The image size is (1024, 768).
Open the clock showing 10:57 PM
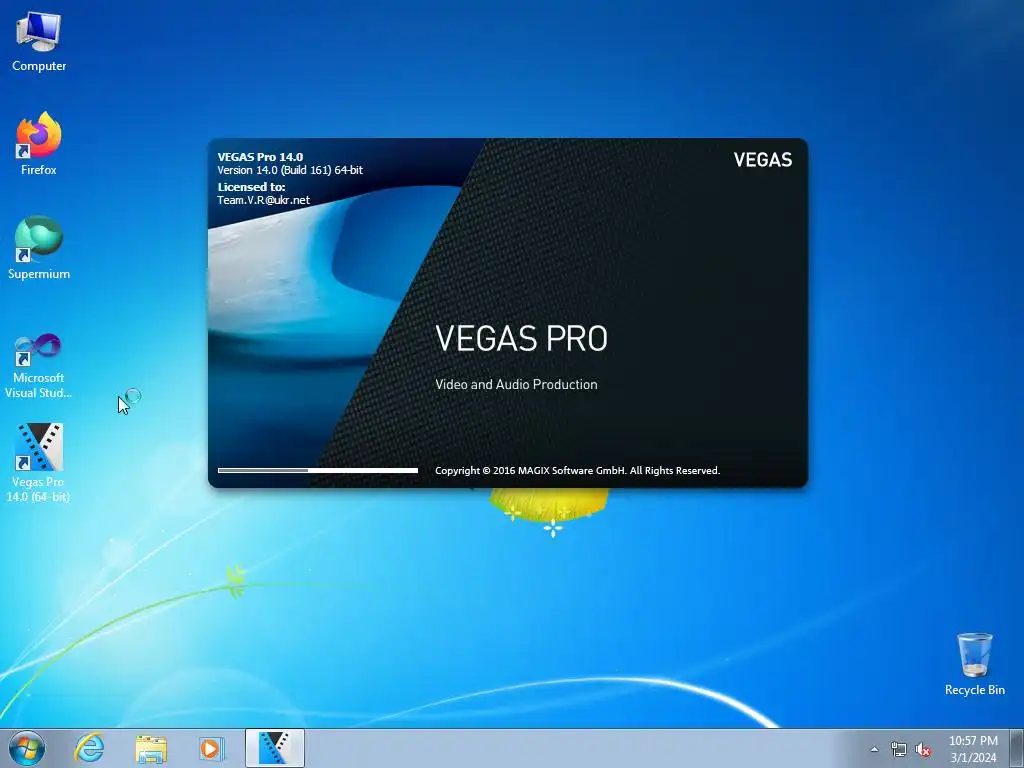click(973, 749)
